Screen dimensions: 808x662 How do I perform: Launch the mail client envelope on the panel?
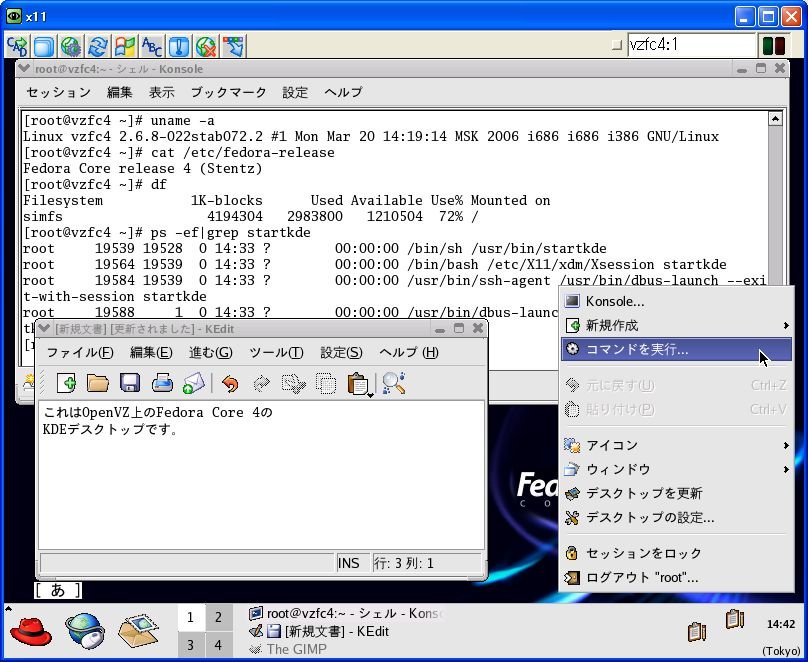[138, 630]
